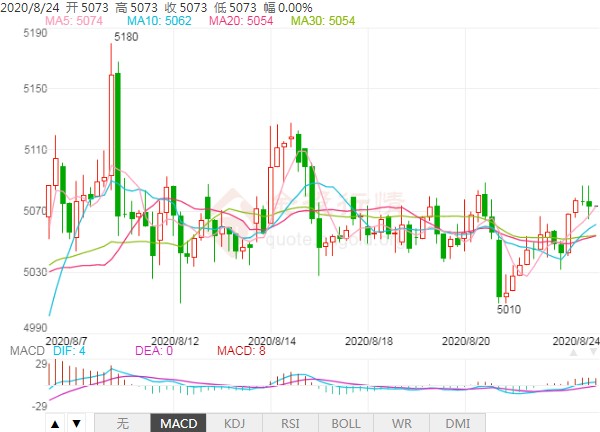The width and height of the screenshot is (600, 432).
Task: Click the DEA: 0 value label
Action: (x=154, y=350)
